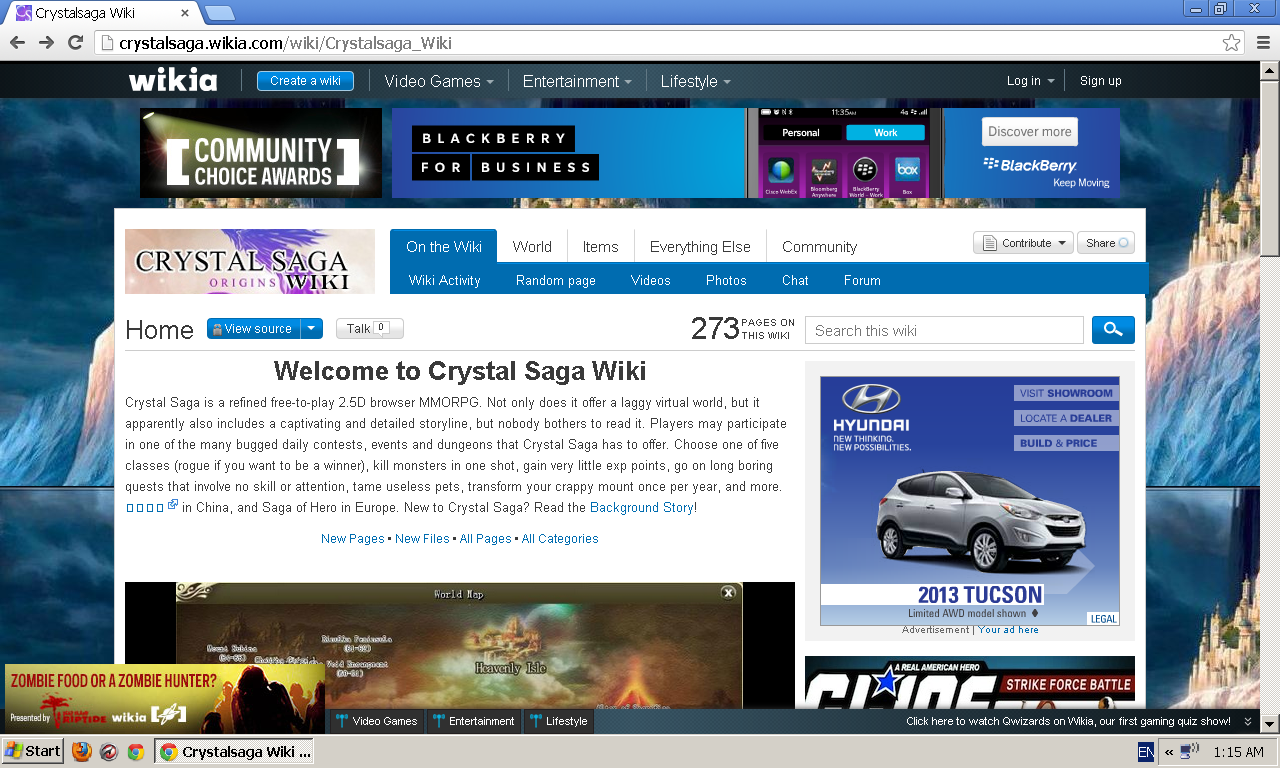
Task: Select the Community tab
Action: coord(819,247)
